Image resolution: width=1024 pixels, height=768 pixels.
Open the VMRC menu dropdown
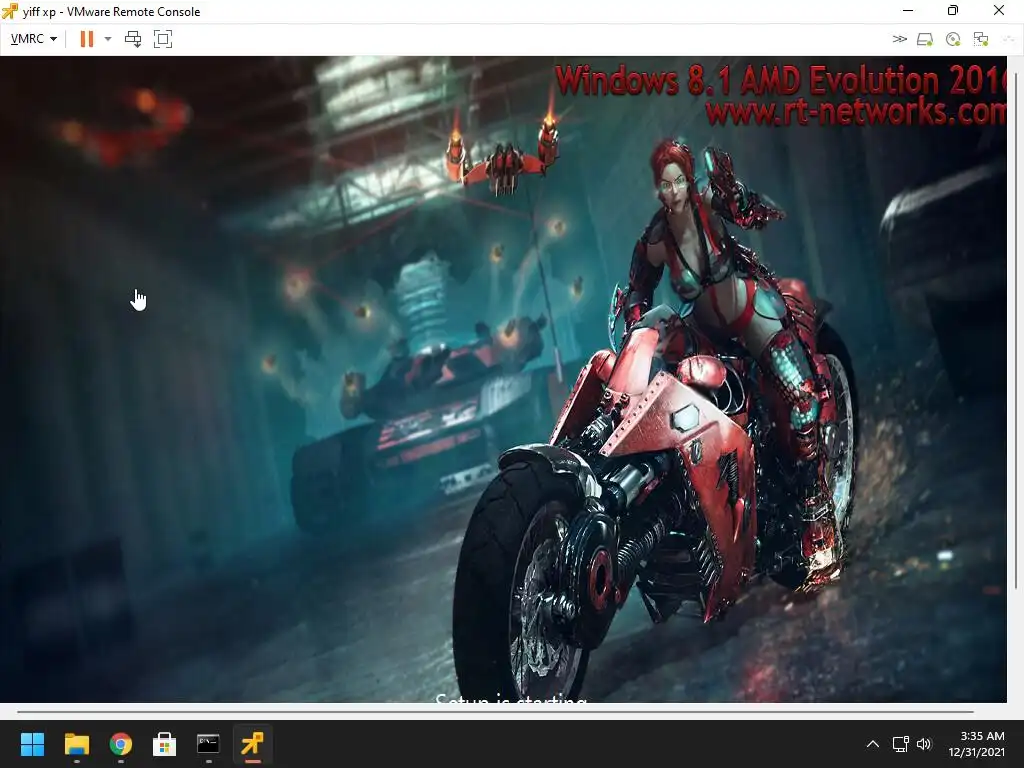pos(34,39)
